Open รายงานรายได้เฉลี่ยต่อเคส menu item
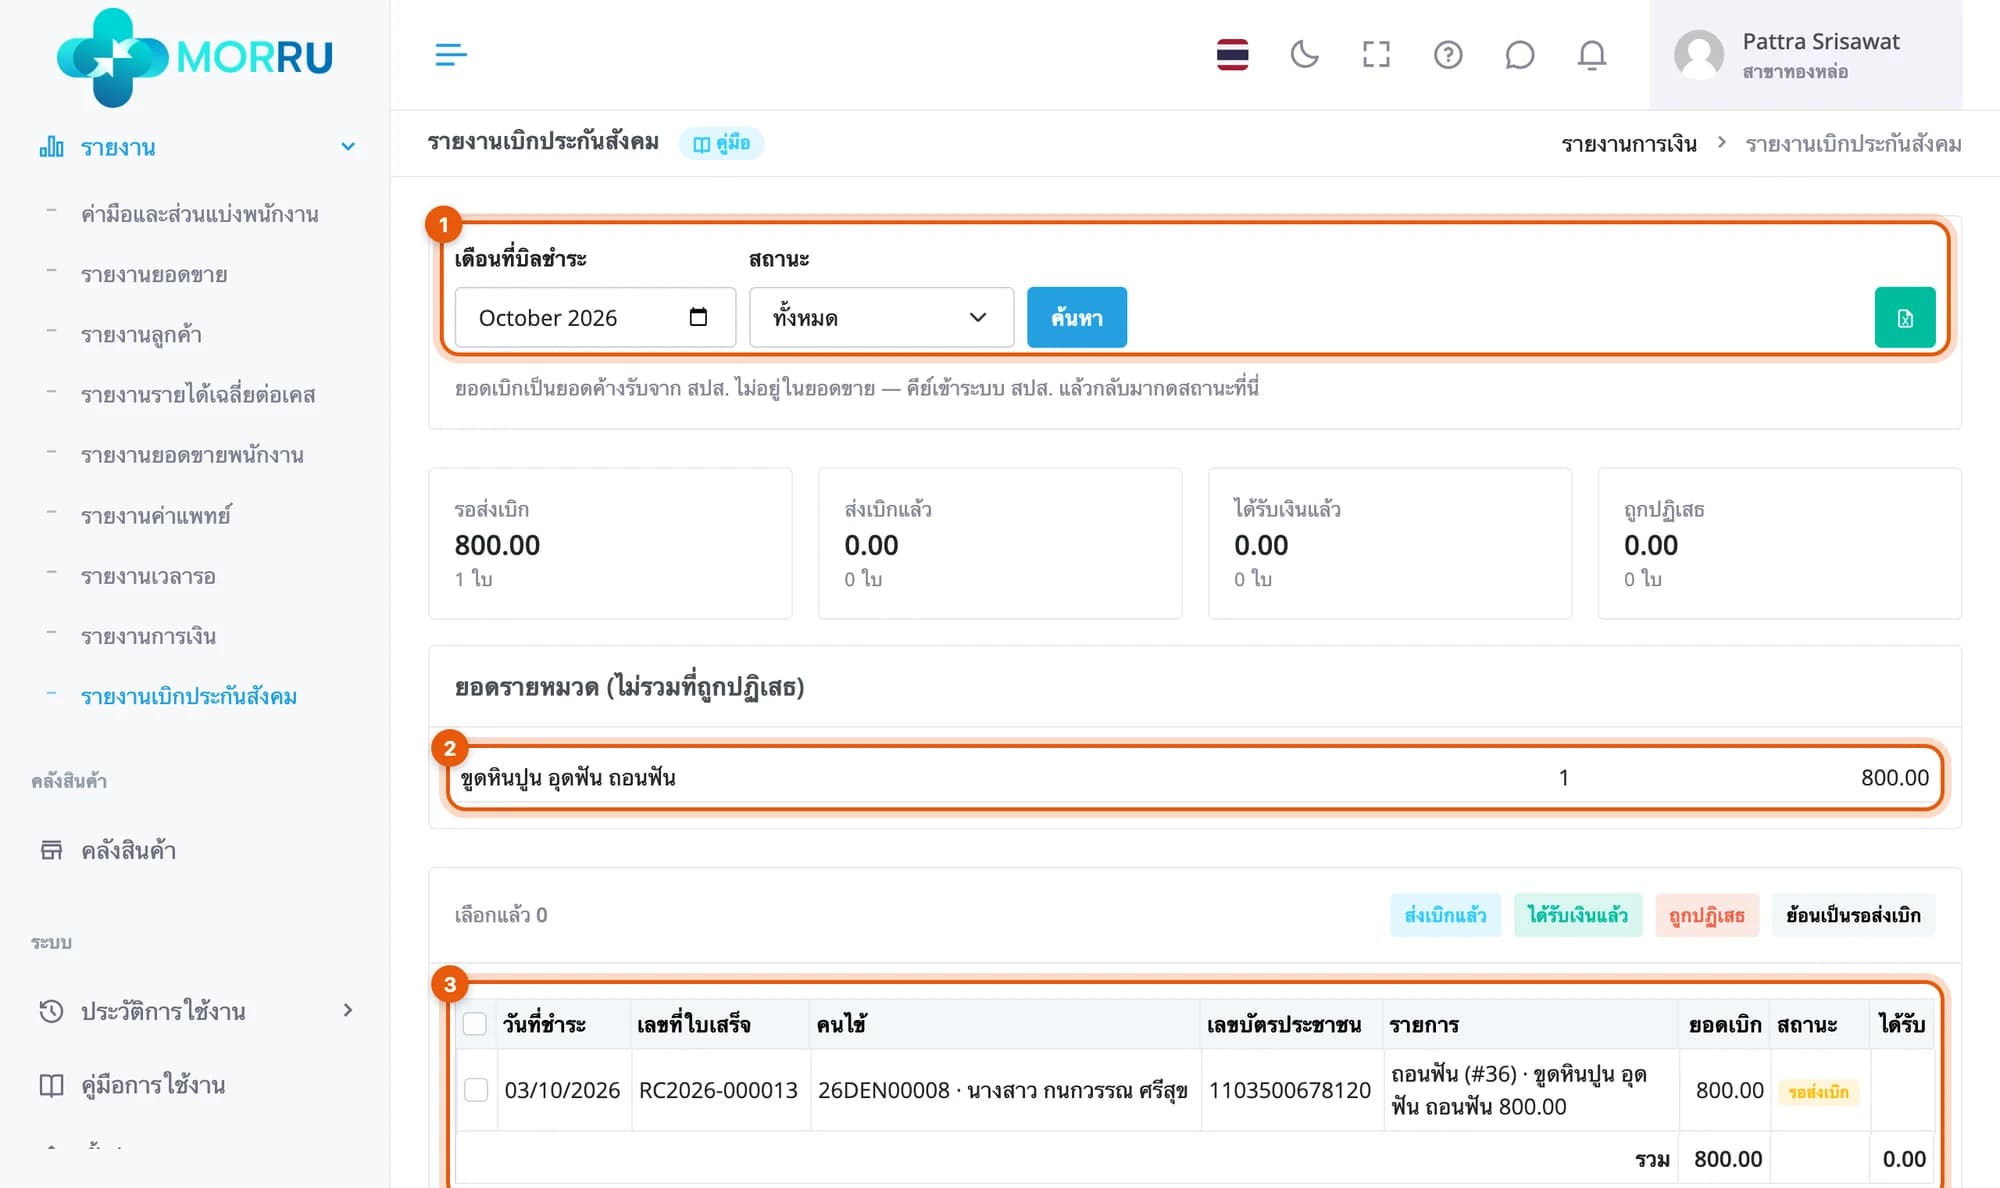 (198, 395)
